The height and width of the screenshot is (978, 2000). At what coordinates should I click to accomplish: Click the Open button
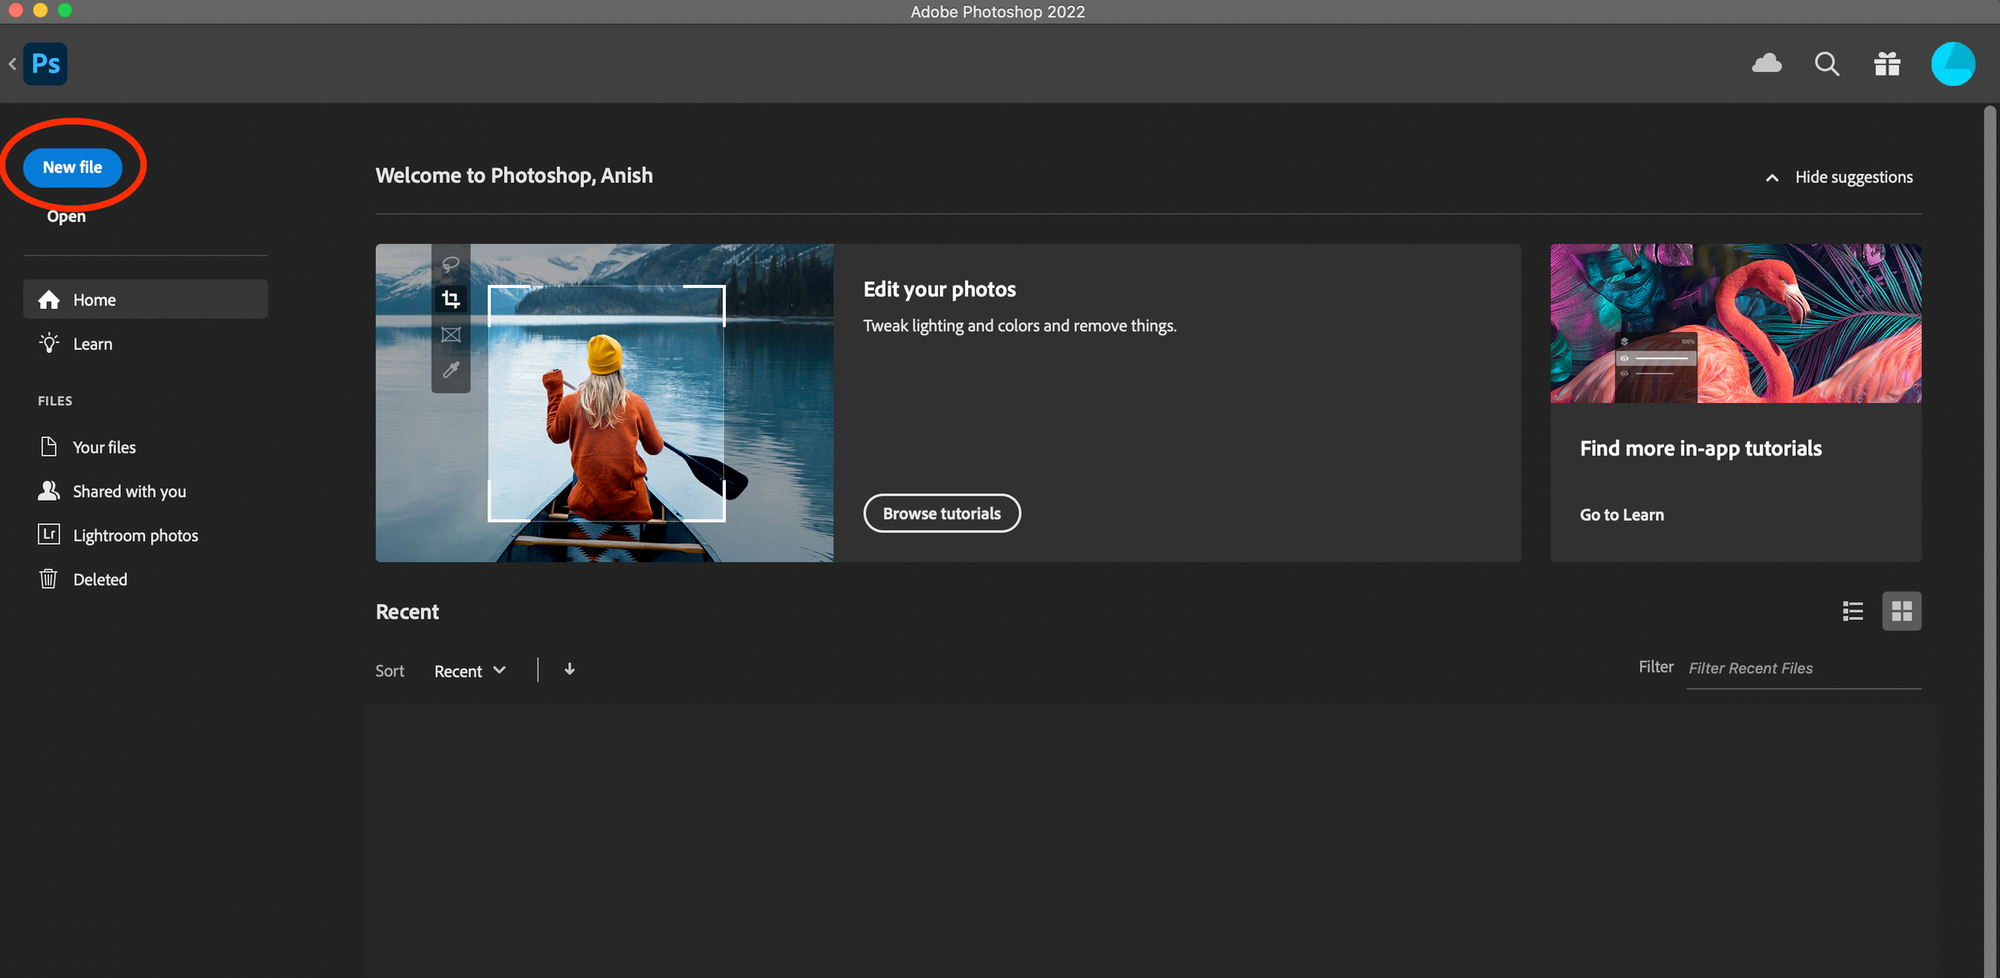click(x=66, y=216)
